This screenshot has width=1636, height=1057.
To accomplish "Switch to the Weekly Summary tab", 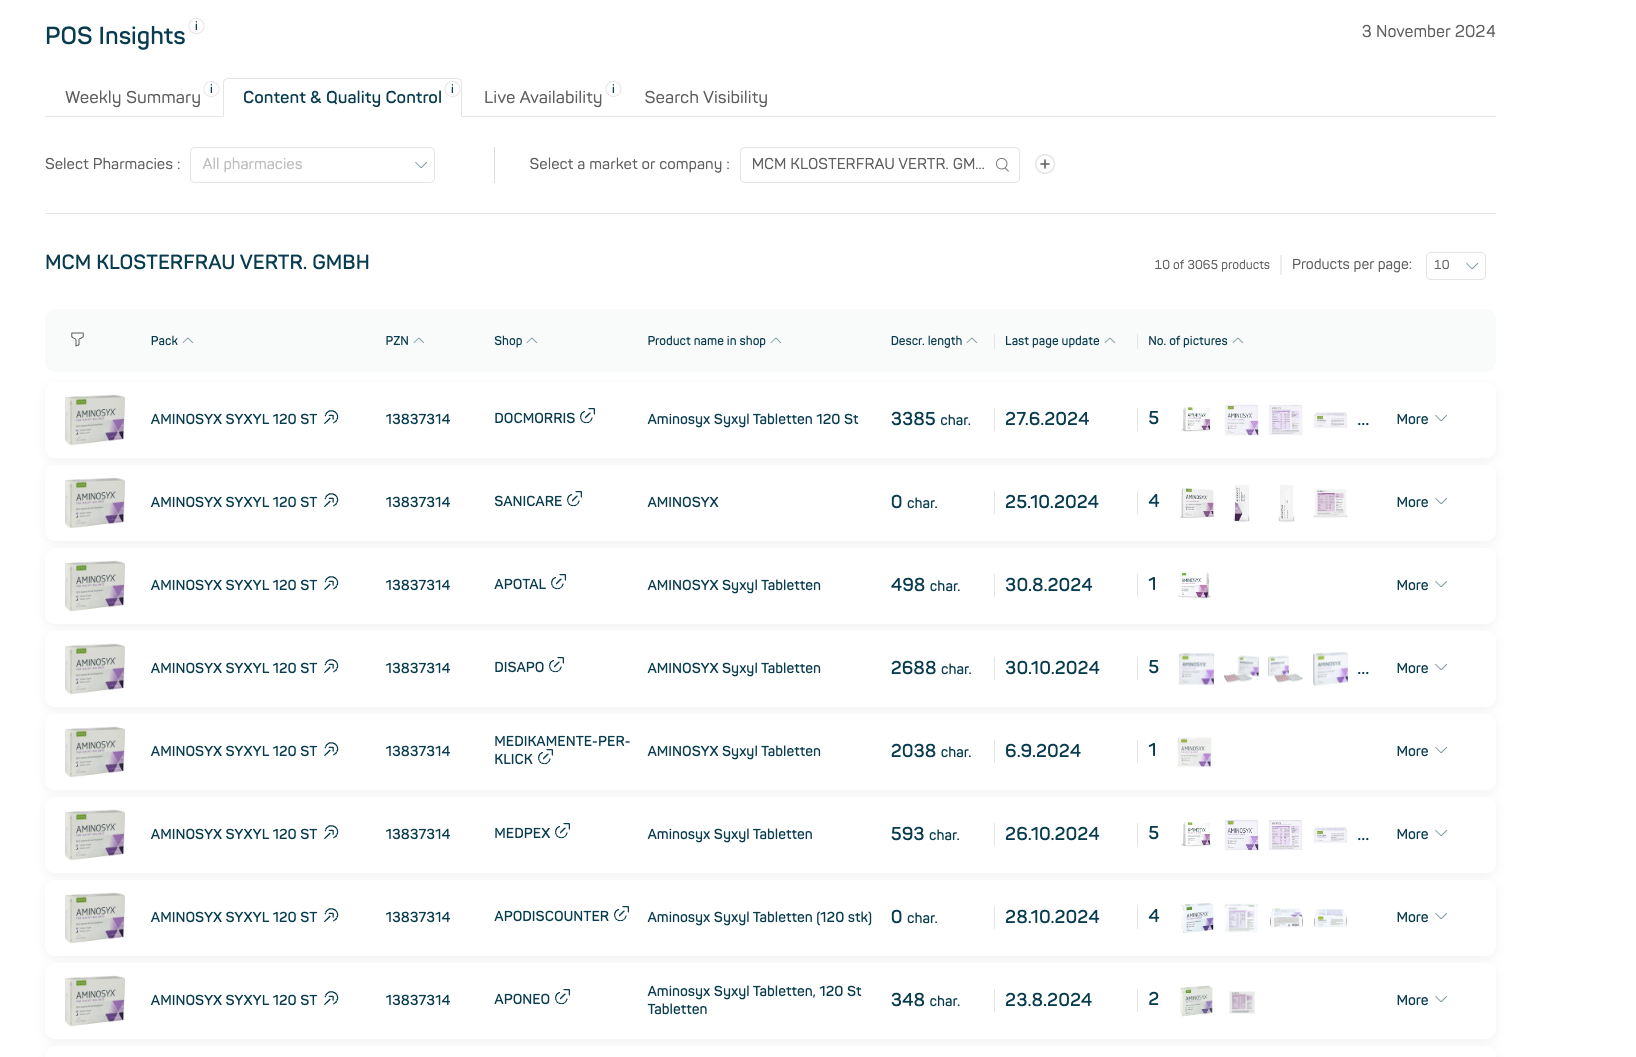I will tap(133, 97).
